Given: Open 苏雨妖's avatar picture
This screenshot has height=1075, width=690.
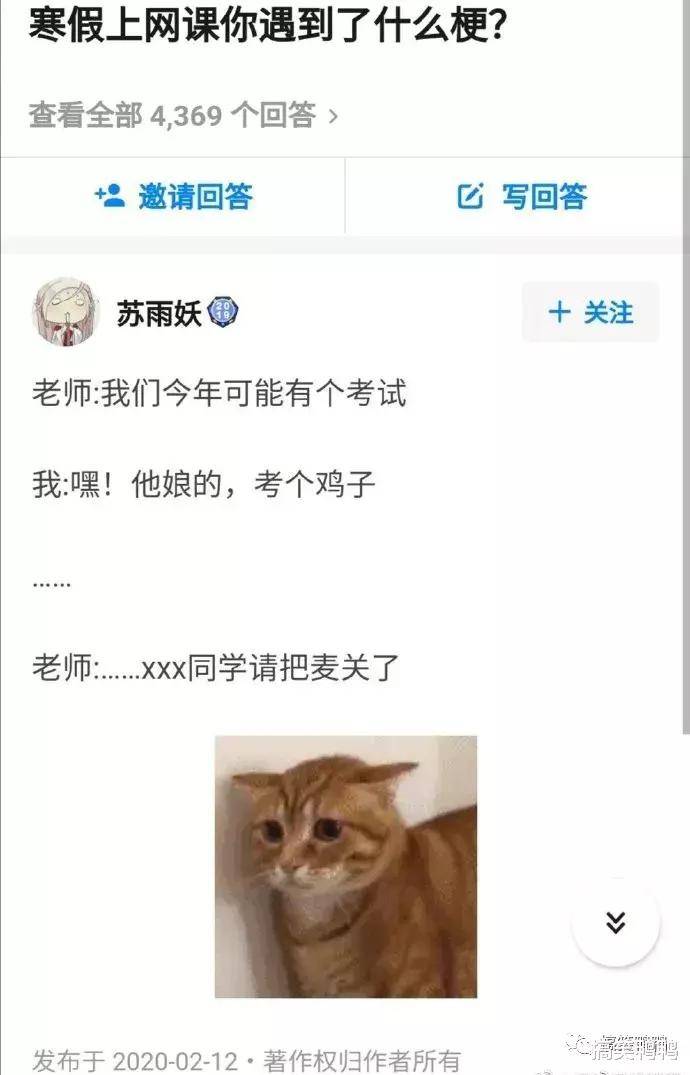Looking at the screenshot, I should point(67,313).
